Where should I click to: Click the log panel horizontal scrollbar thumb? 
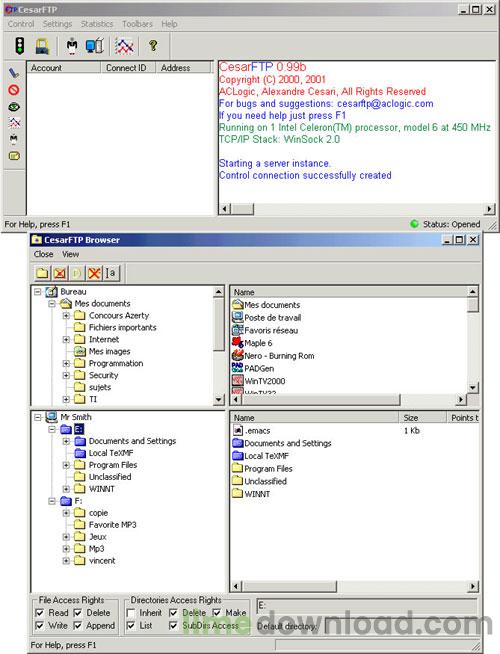[243, 209]
